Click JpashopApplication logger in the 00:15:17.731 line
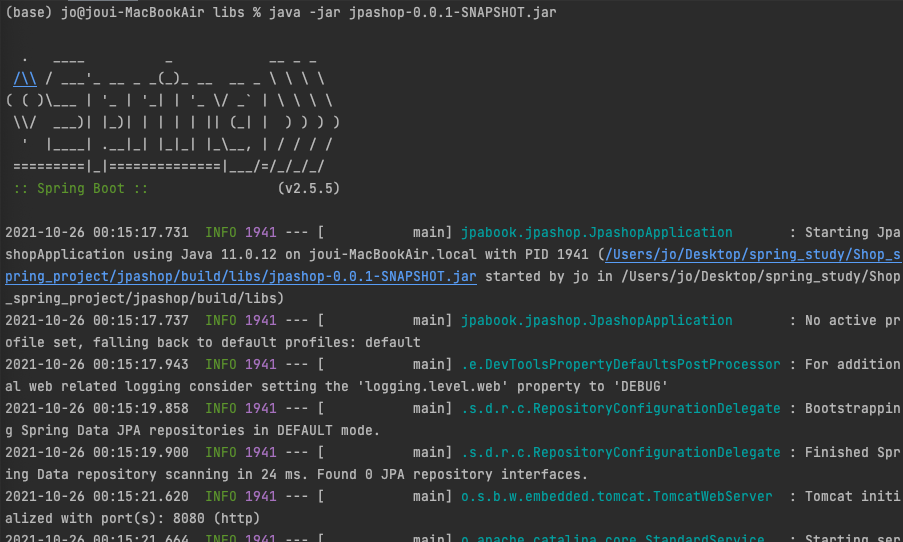The image size is (903, 542). pos(596,232)
